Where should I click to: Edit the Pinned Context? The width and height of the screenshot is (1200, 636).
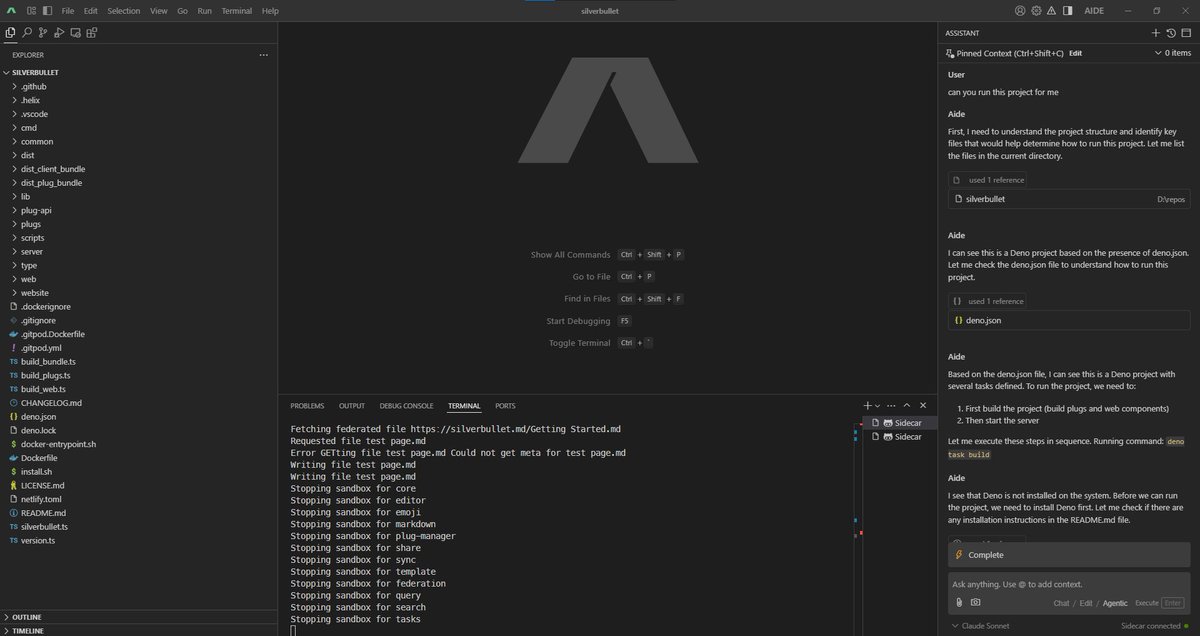1076,53
